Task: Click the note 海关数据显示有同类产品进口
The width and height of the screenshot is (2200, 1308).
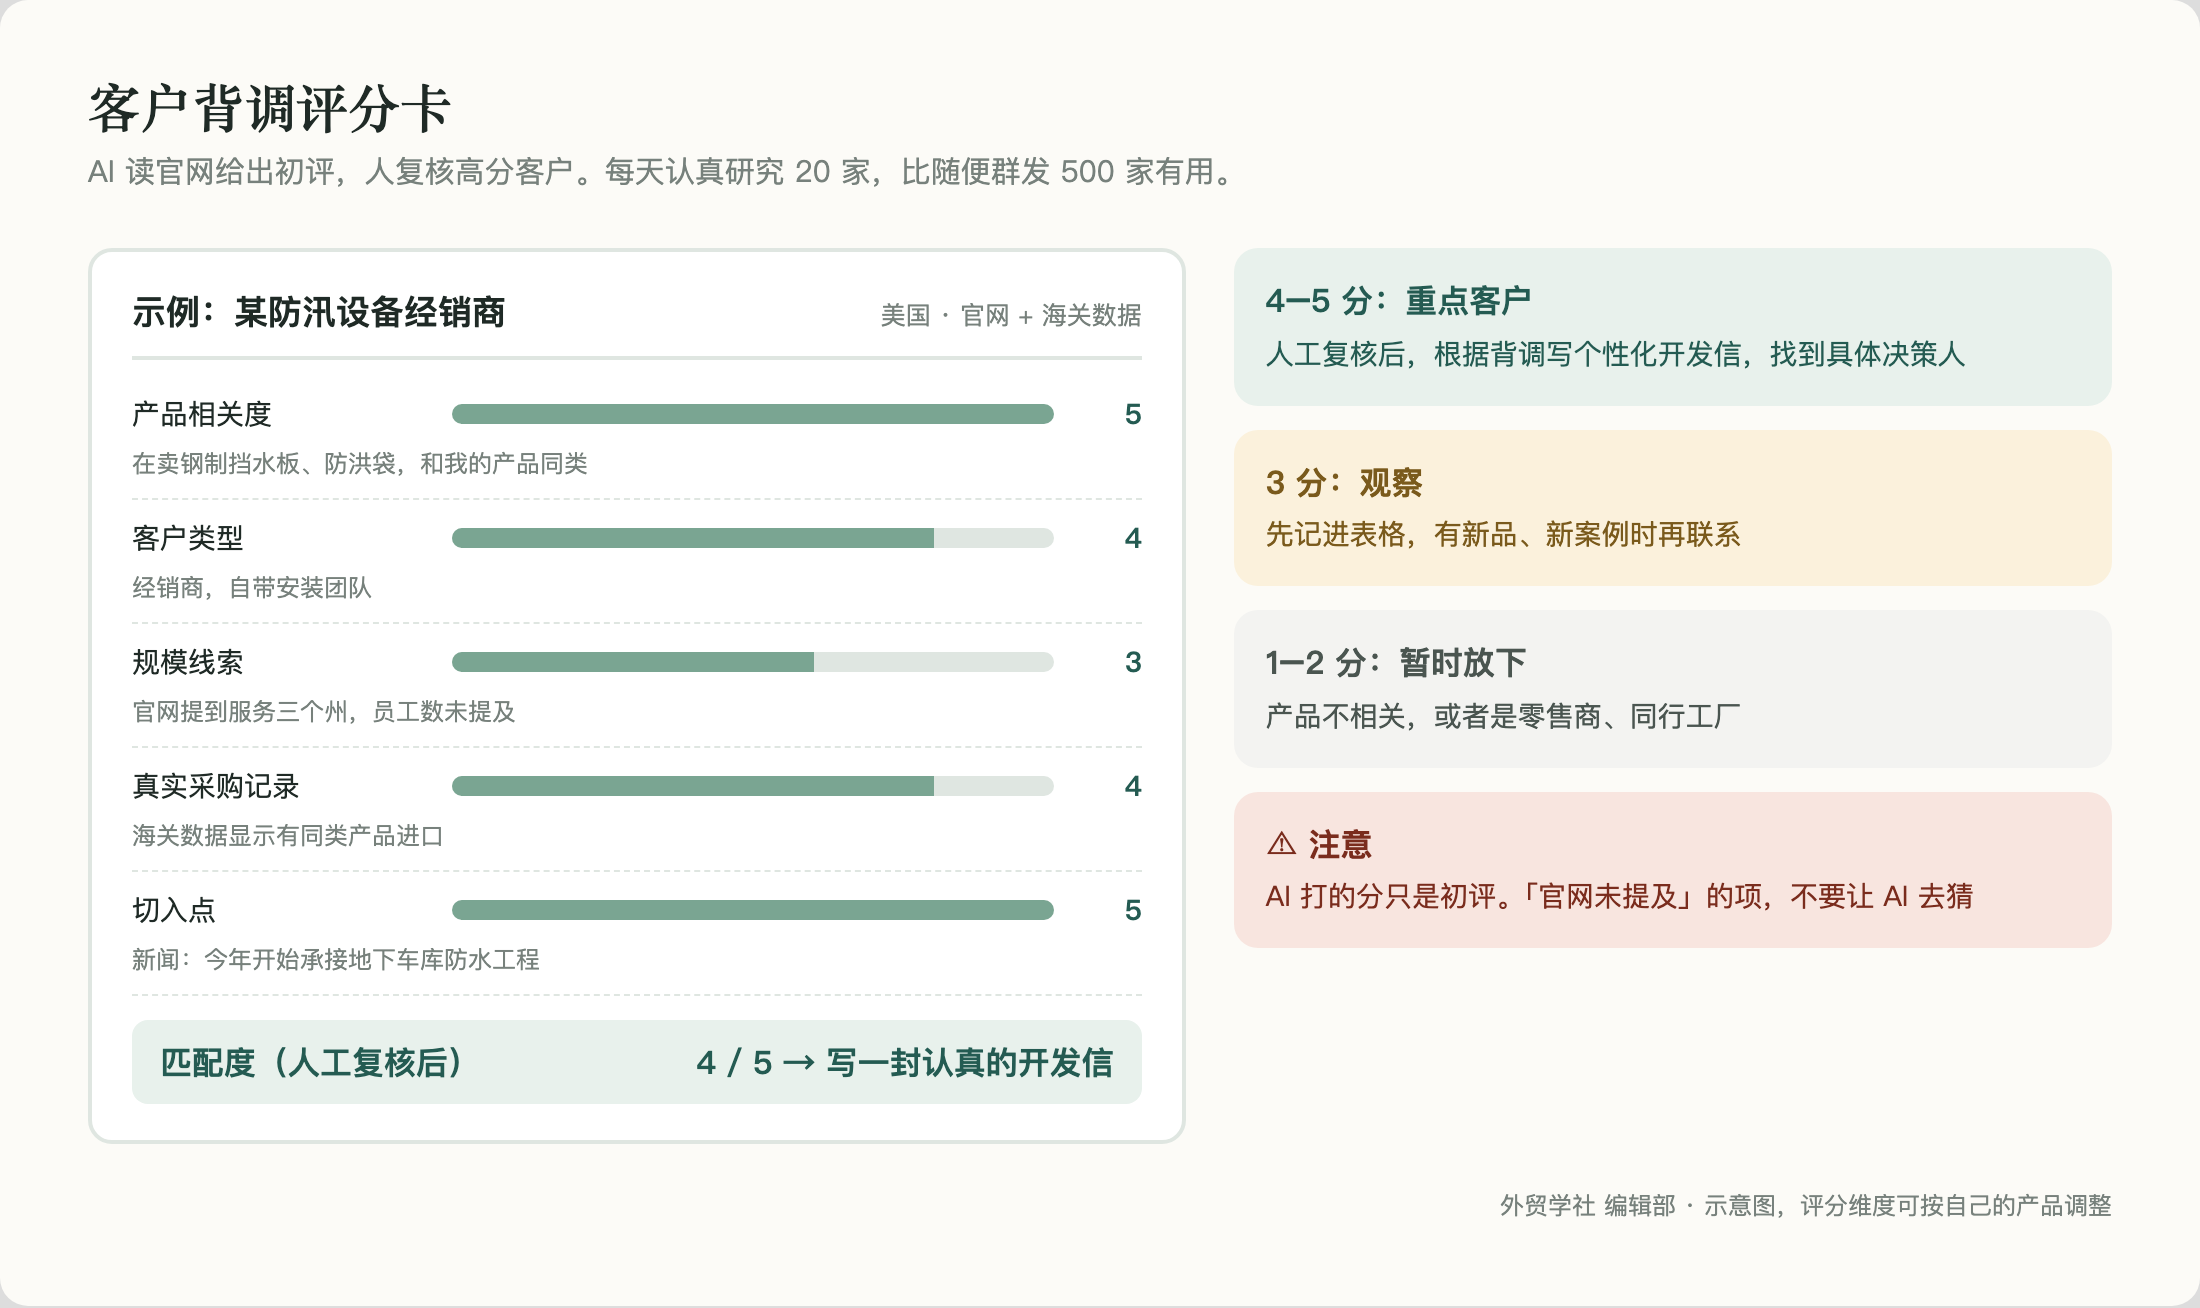Action: 288,835
